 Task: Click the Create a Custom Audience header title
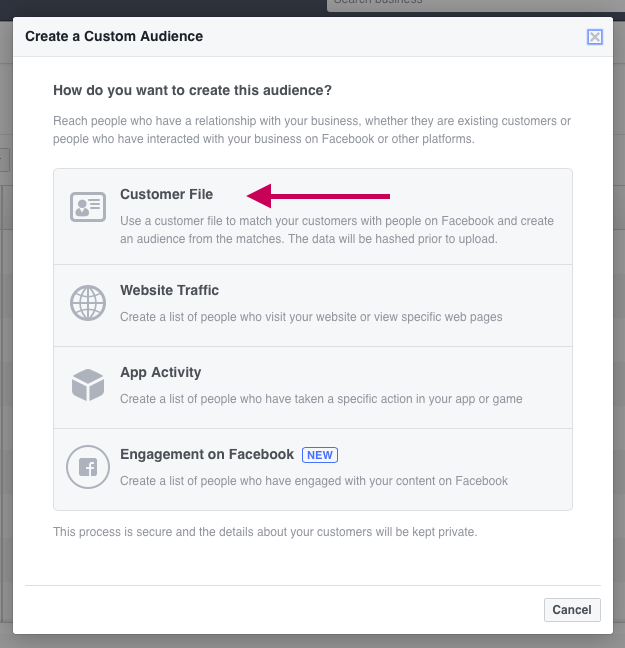114,36
